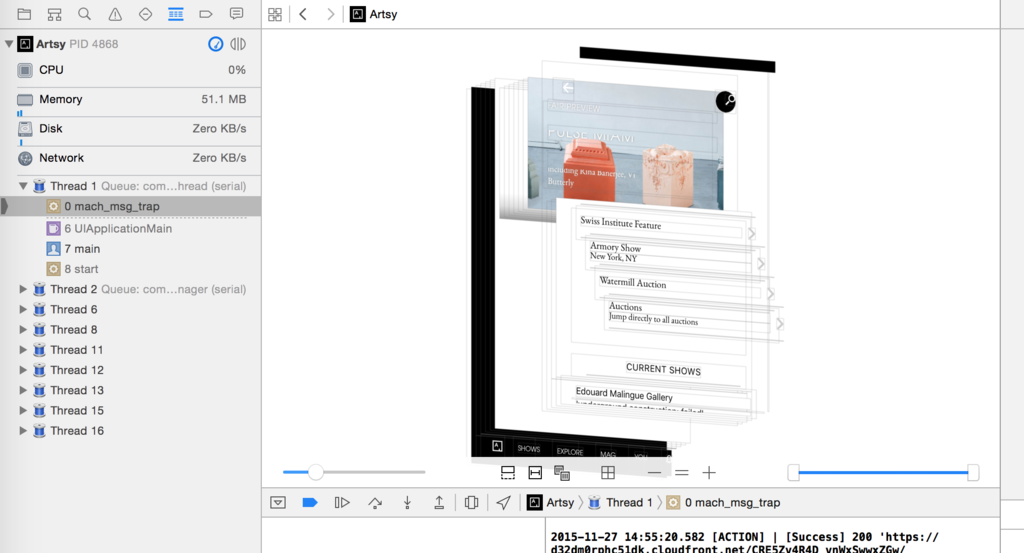Select the Debug navigator icon
Screen dimensions: 1024x553
(x=176, y=14)
